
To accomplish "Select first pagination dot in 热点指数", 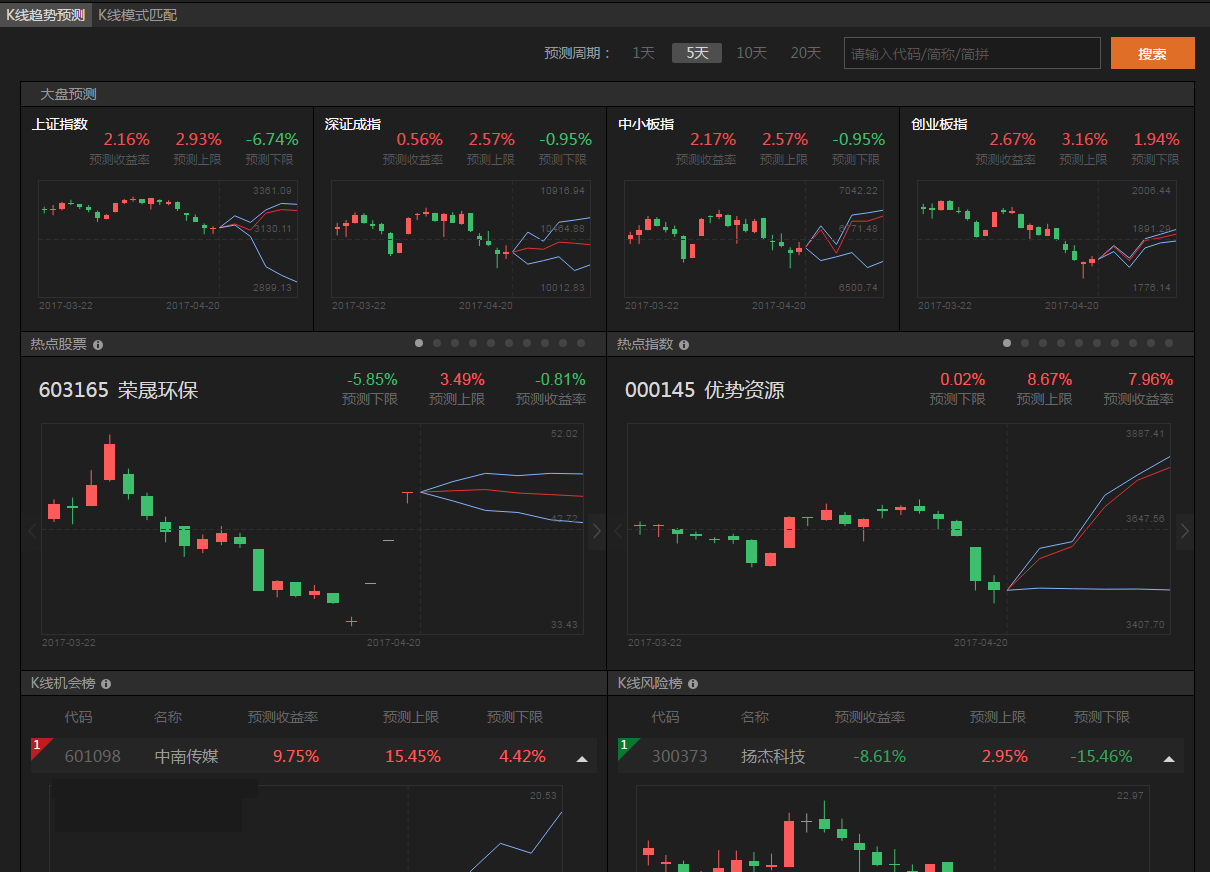I will point(1007,343).
